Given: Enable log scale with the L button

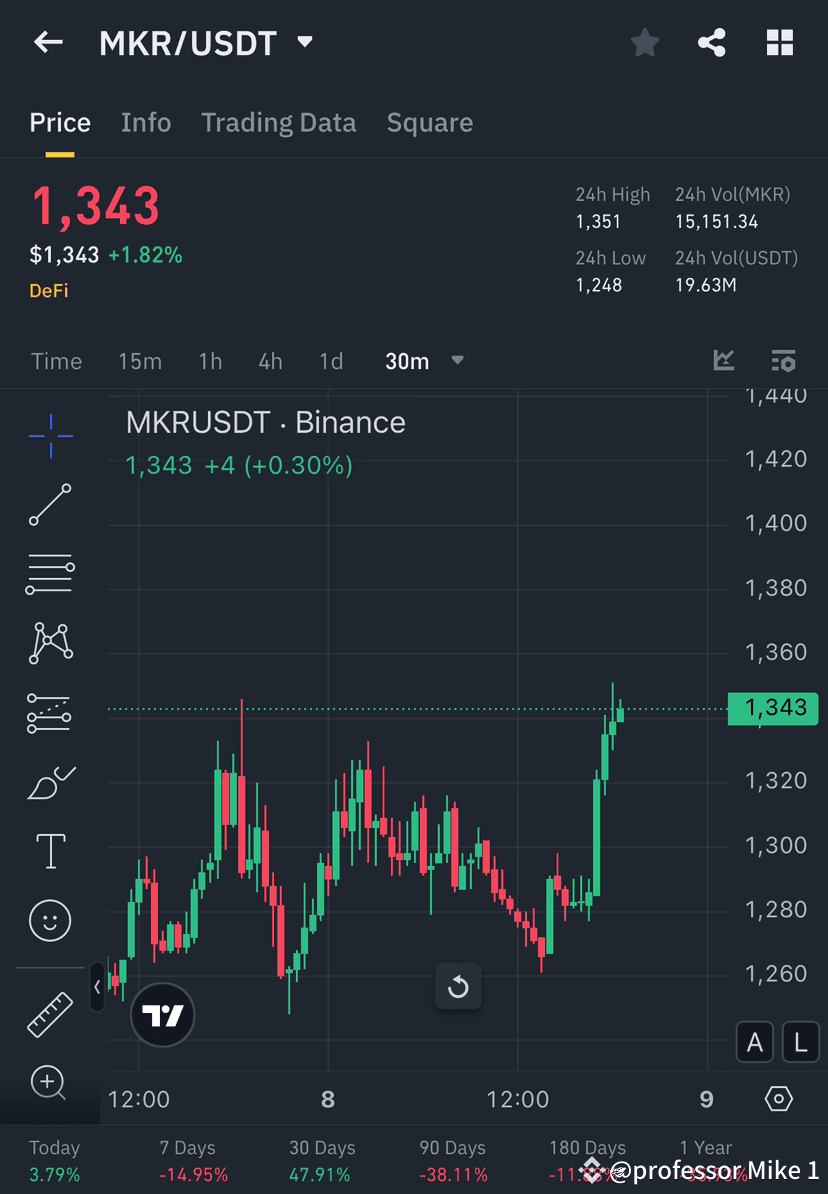Looking at the screenshot, I should point(800,1041).
